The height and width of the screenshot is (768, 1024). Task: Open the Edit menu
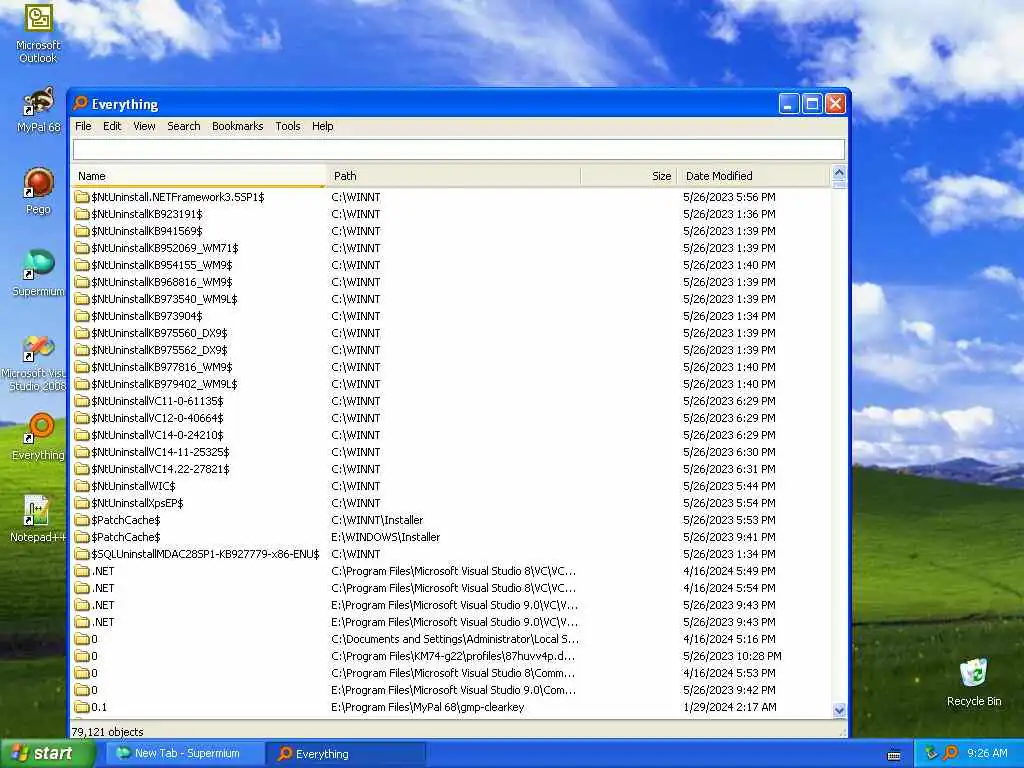pyautogui.click(x=112, y=126)
